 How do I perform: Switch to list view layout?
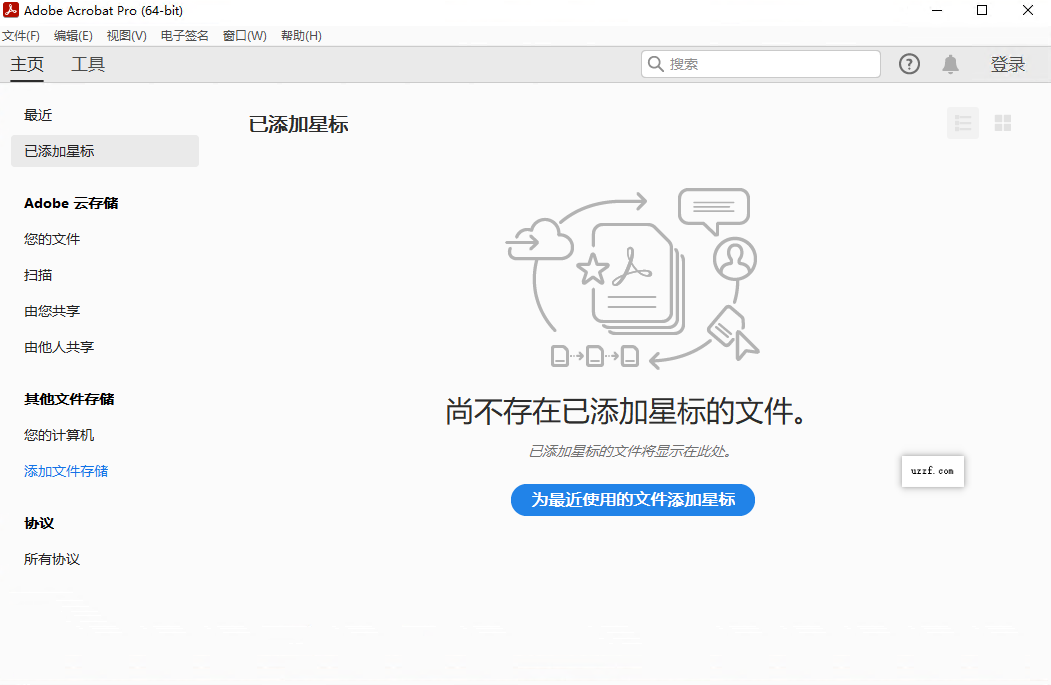pos(963,123)
